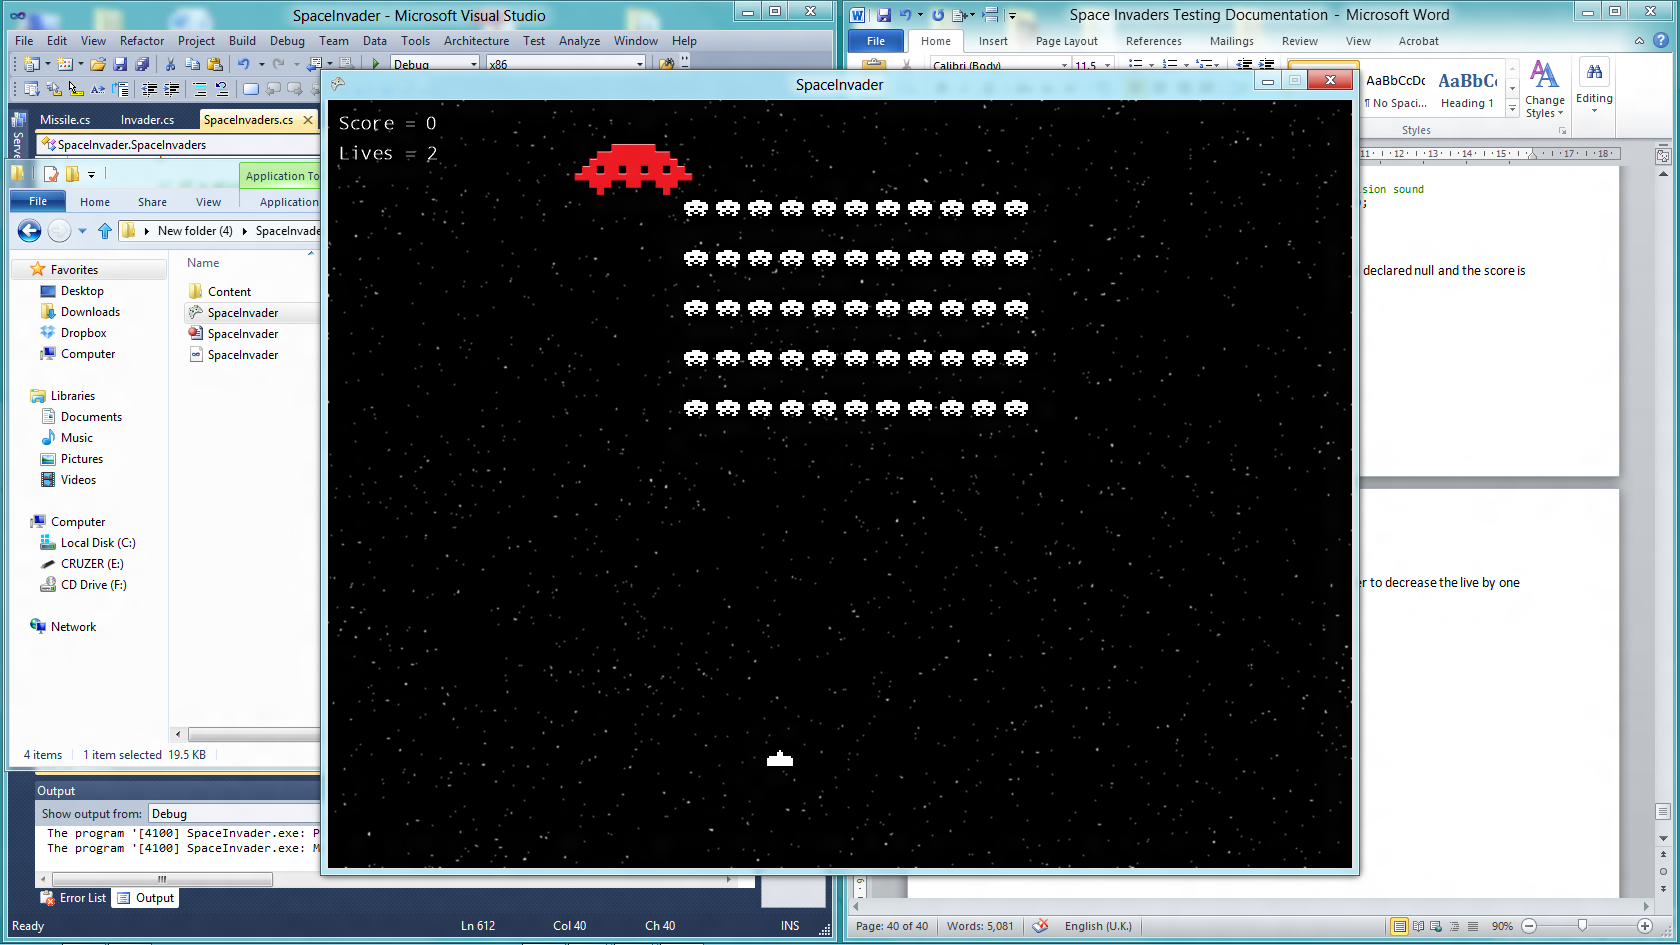The image size is (1680, 945).
Task: Switch to Draft view in Word
Action: 1472,926
